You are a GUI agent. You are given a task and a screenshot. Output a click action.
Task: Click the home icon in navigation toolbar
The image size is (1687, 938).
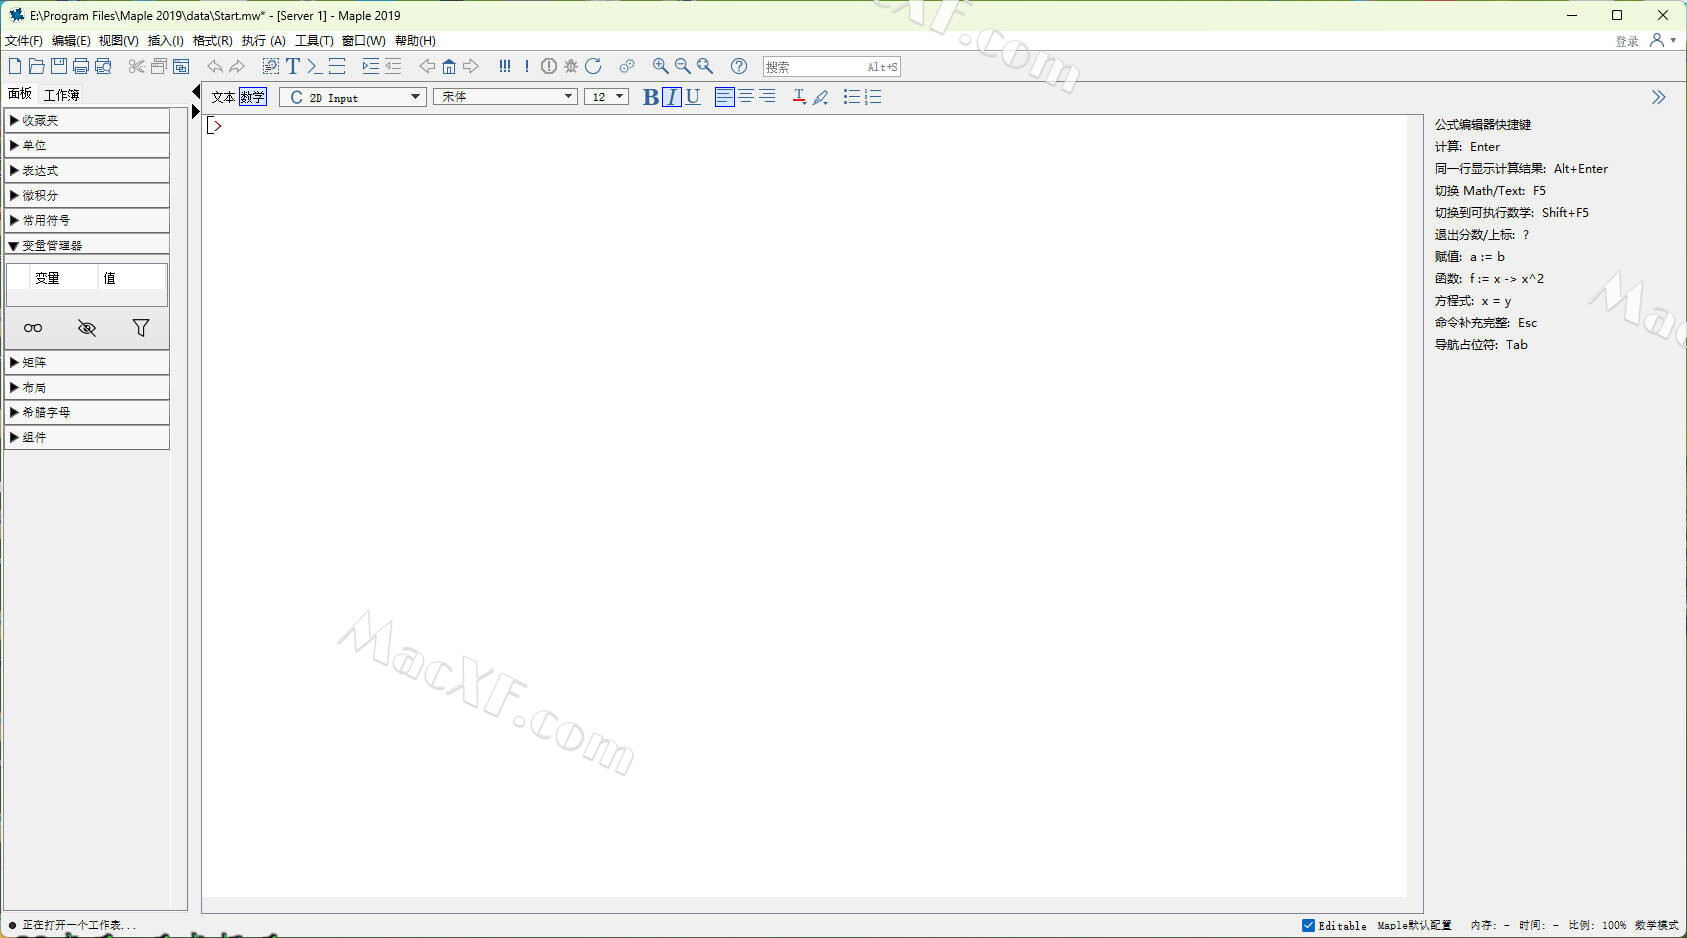coord(449,66)
